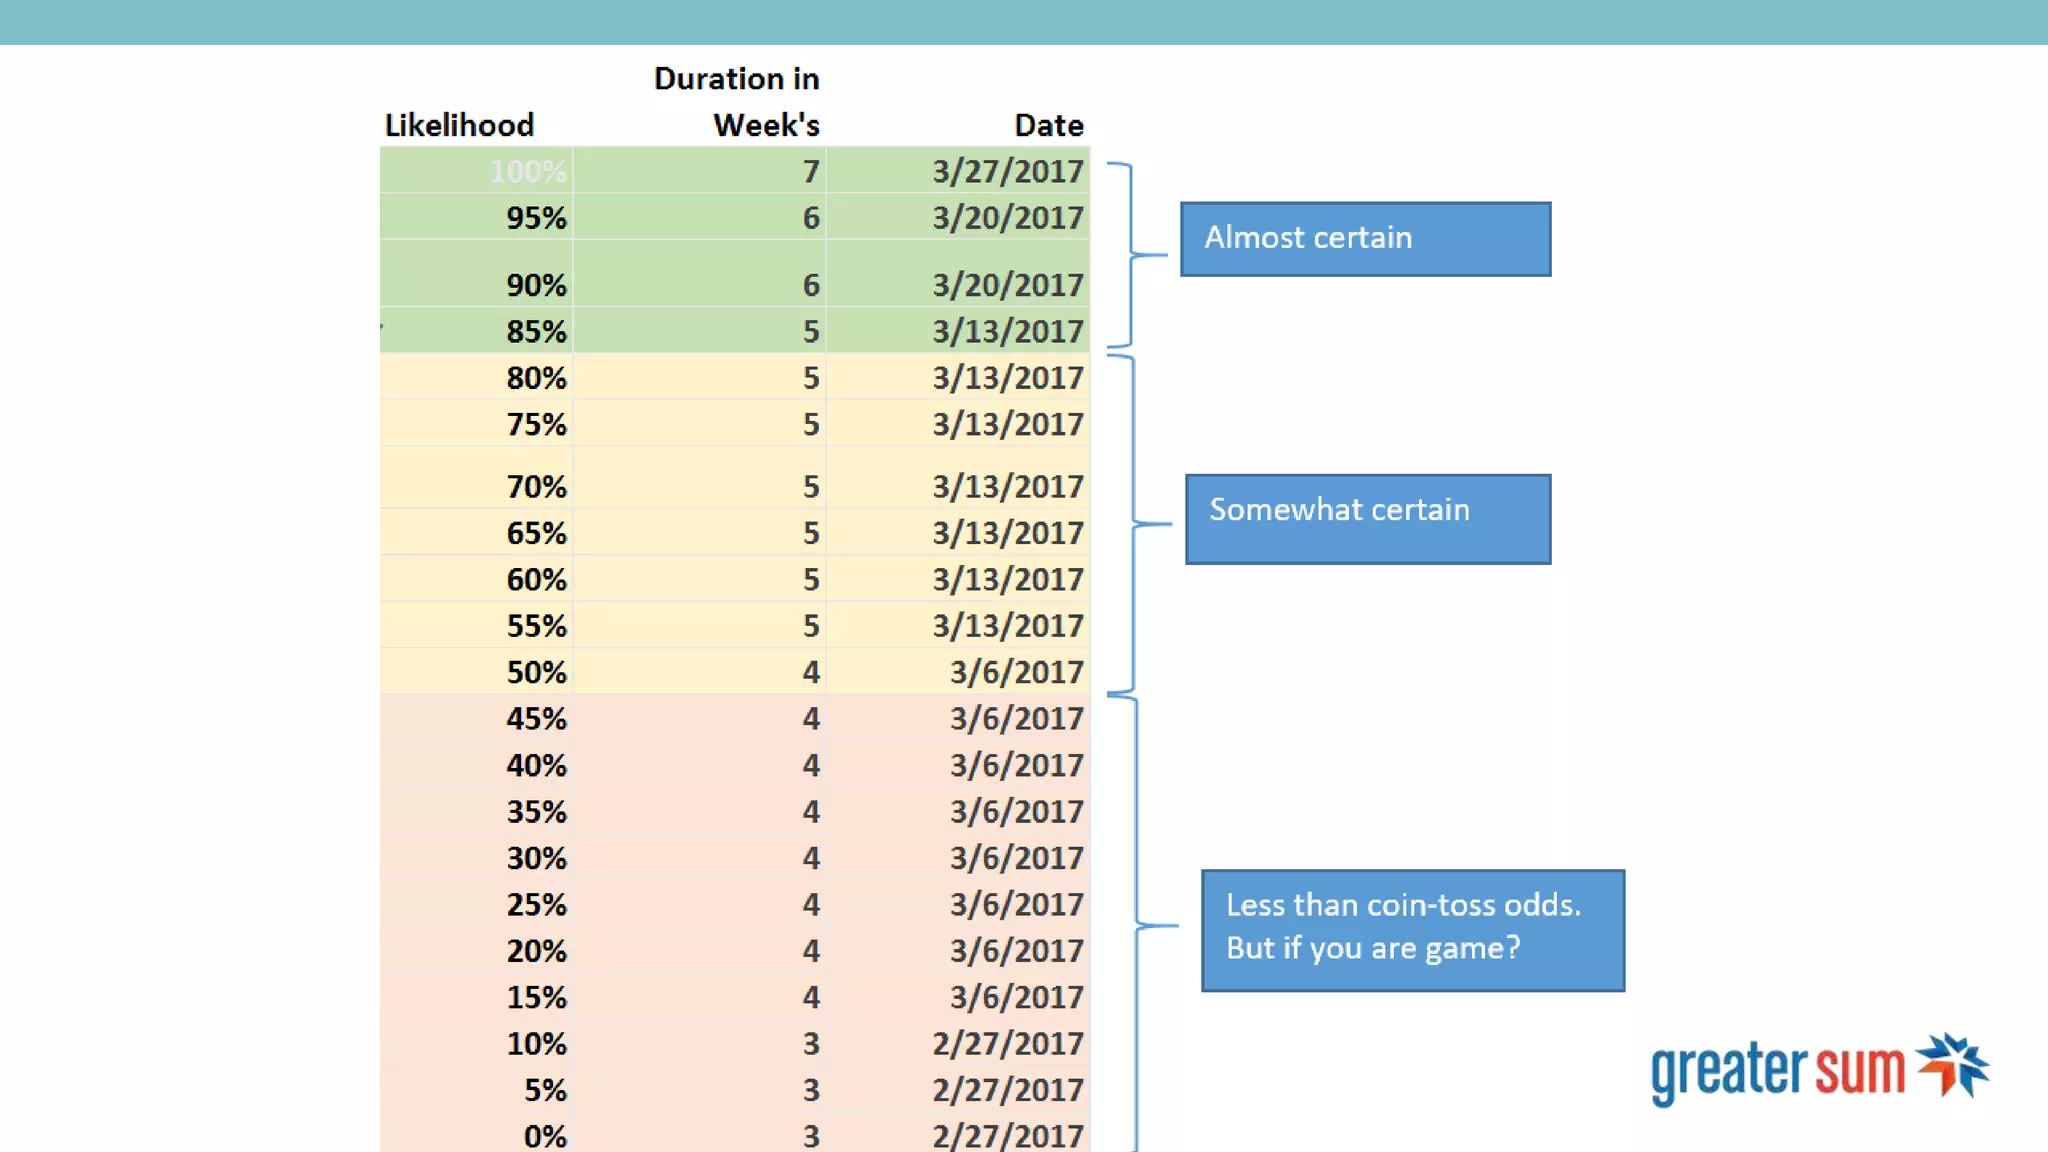This screenshot has width=2048, height=1152.
Task: Click the date in the 50% row
Action: pyautogui.click(x=1016, y=672)
